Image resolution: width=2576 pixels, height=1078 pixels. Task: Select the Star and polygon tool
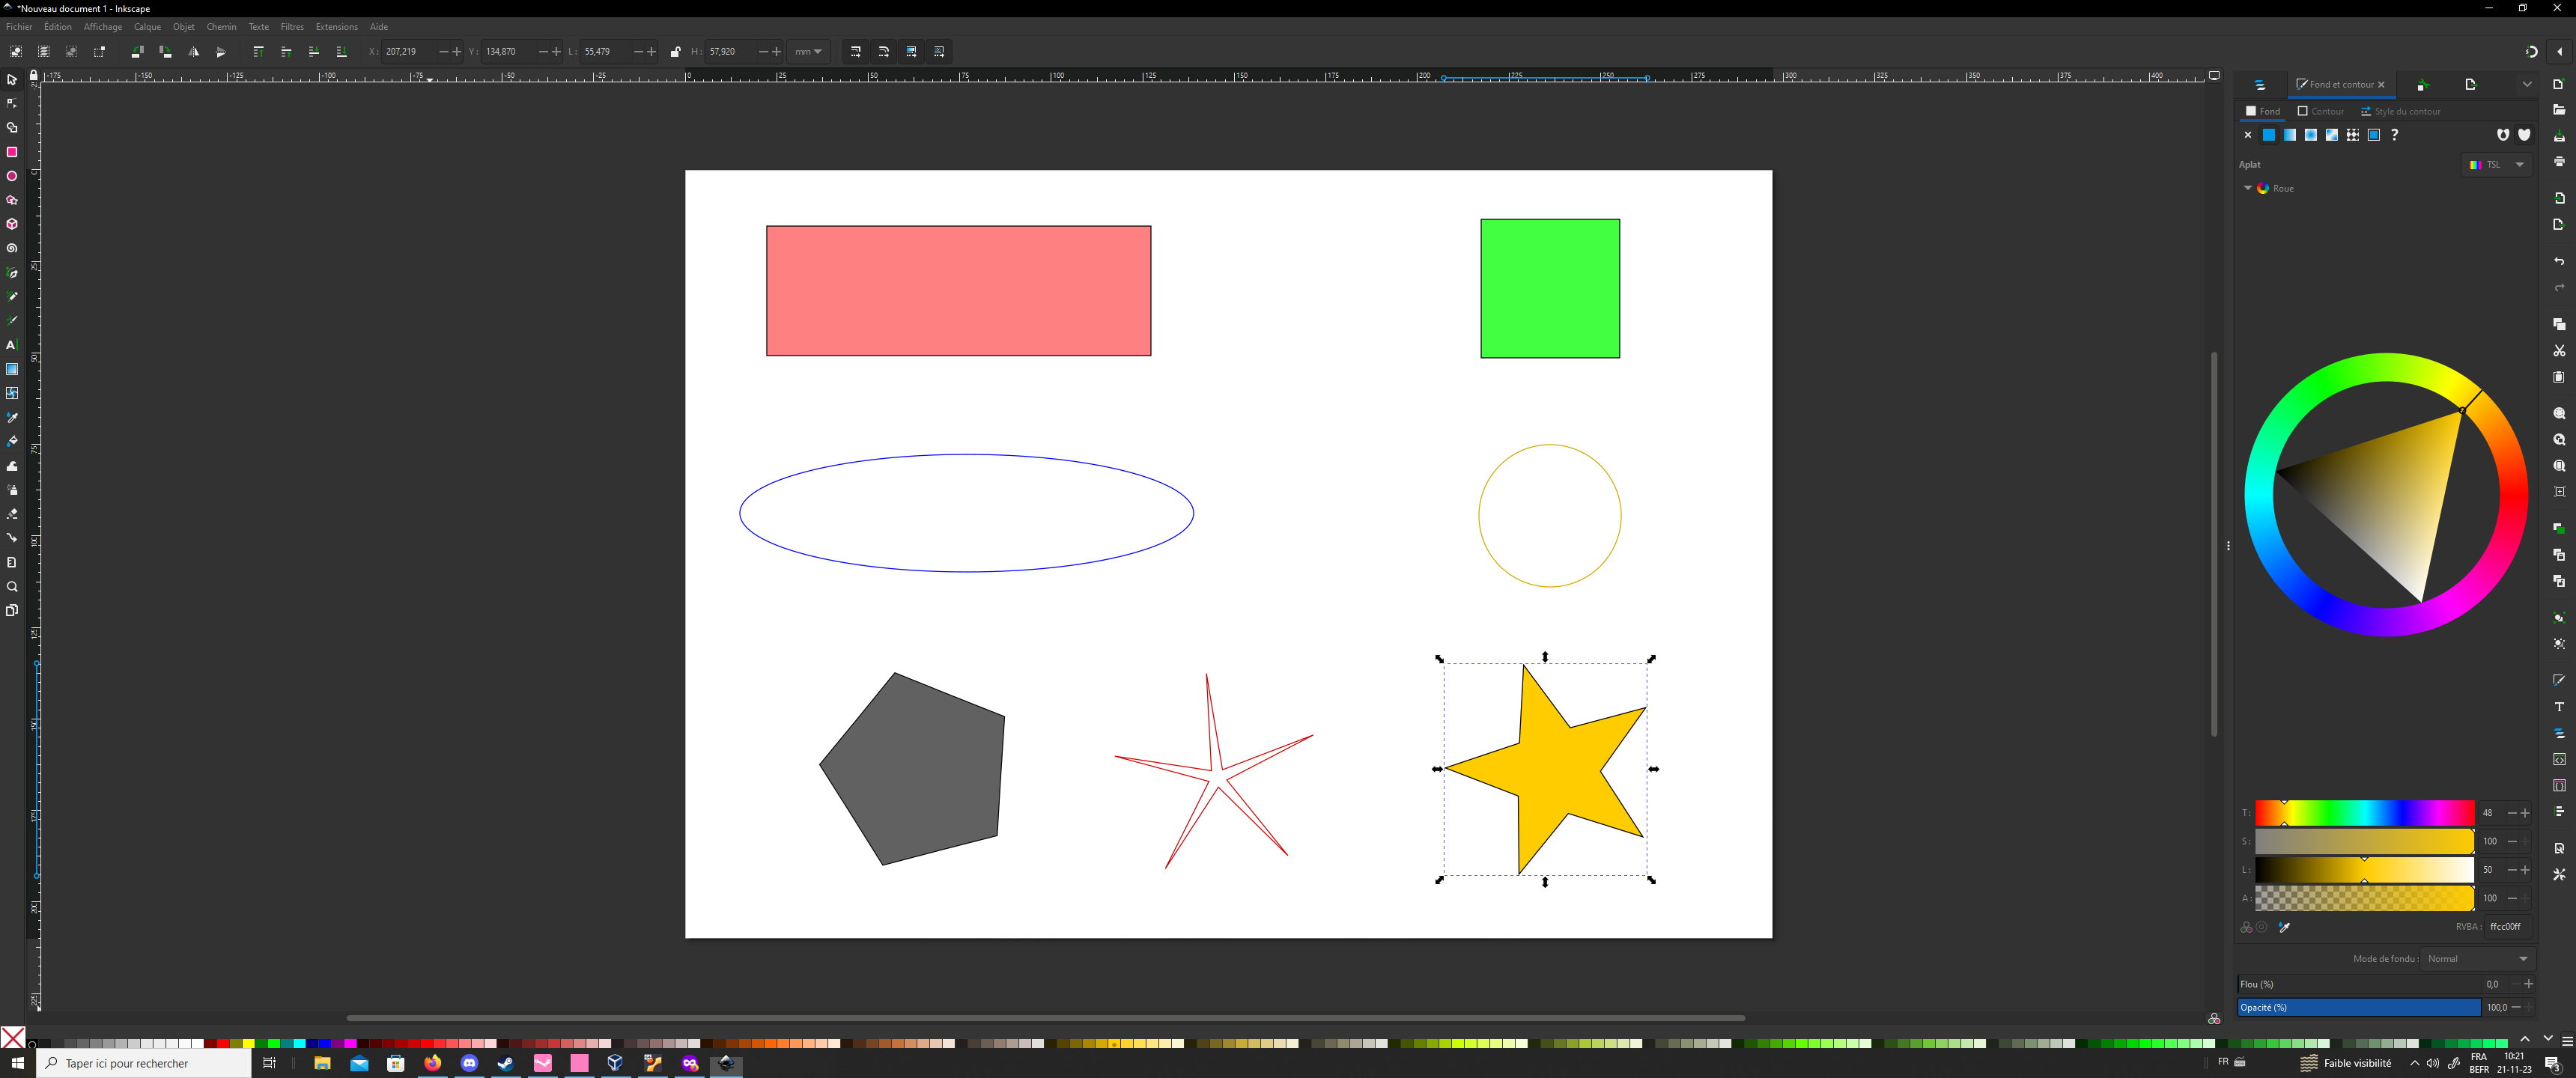coord(12,200)
